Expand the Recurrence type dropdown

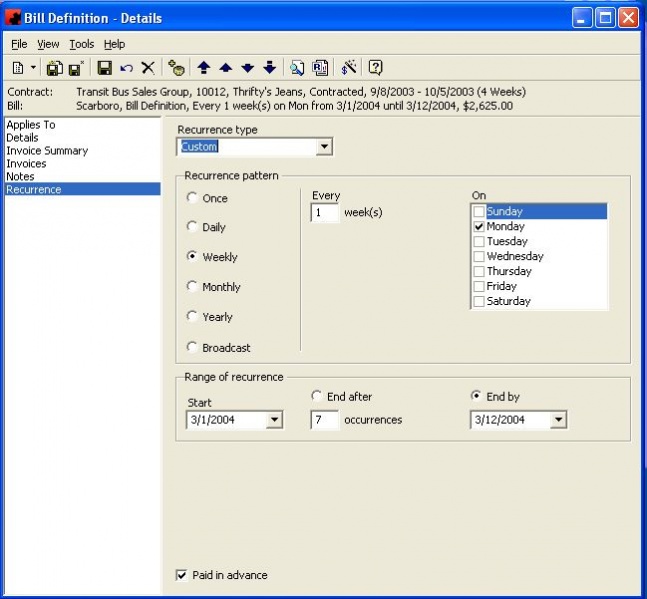point(323,147)
